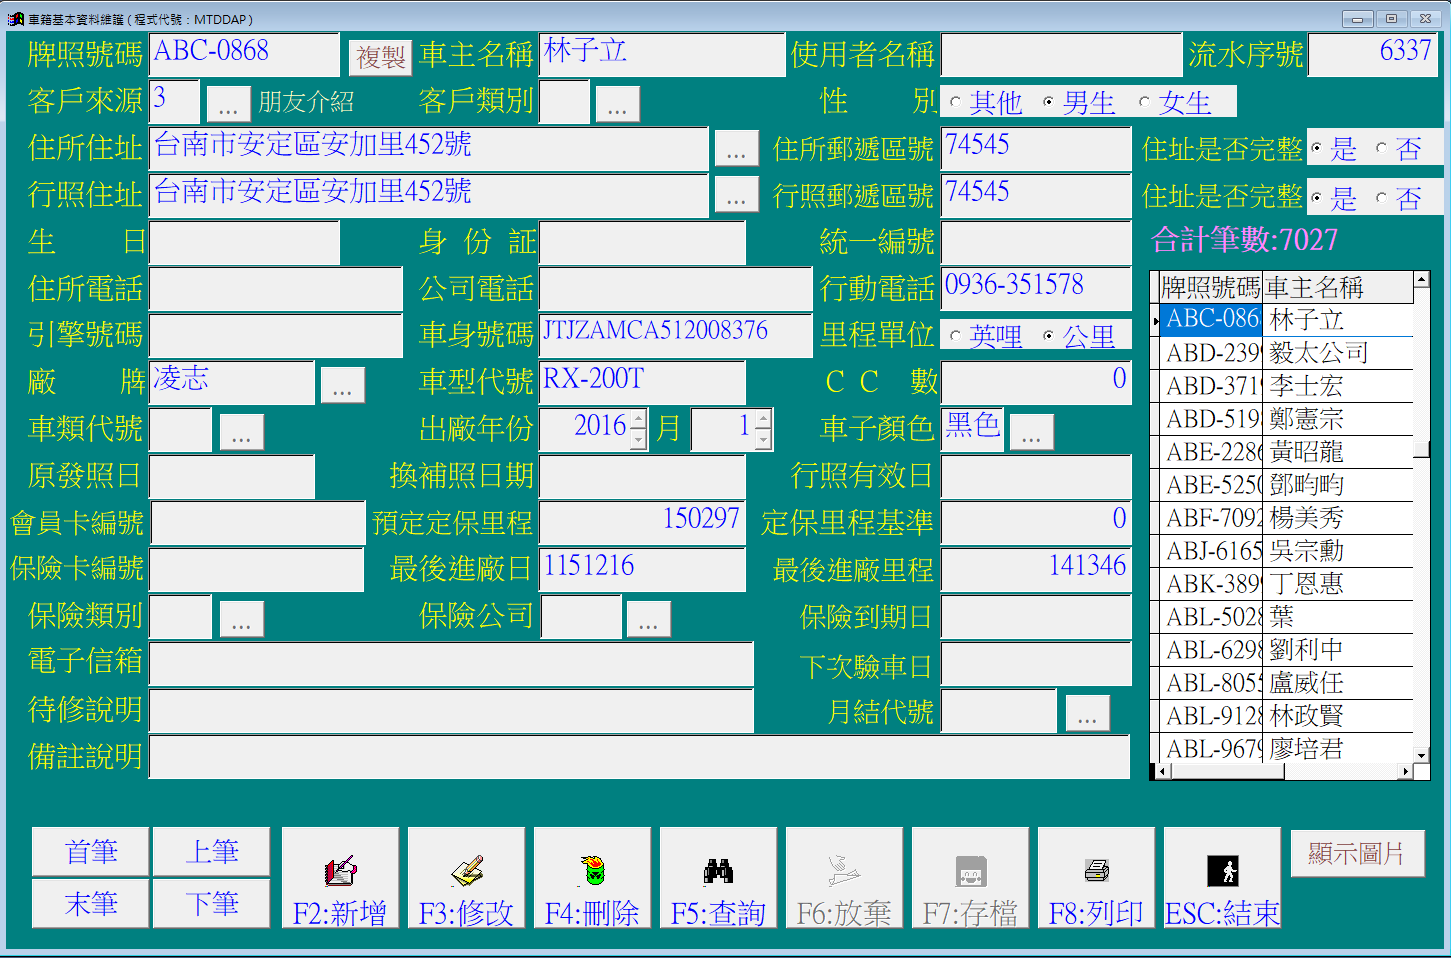Viewport: 1451px width, 958px height.
Task: Click the ESC:結束 exit icon button
Action: click(x=1222, y=877)
